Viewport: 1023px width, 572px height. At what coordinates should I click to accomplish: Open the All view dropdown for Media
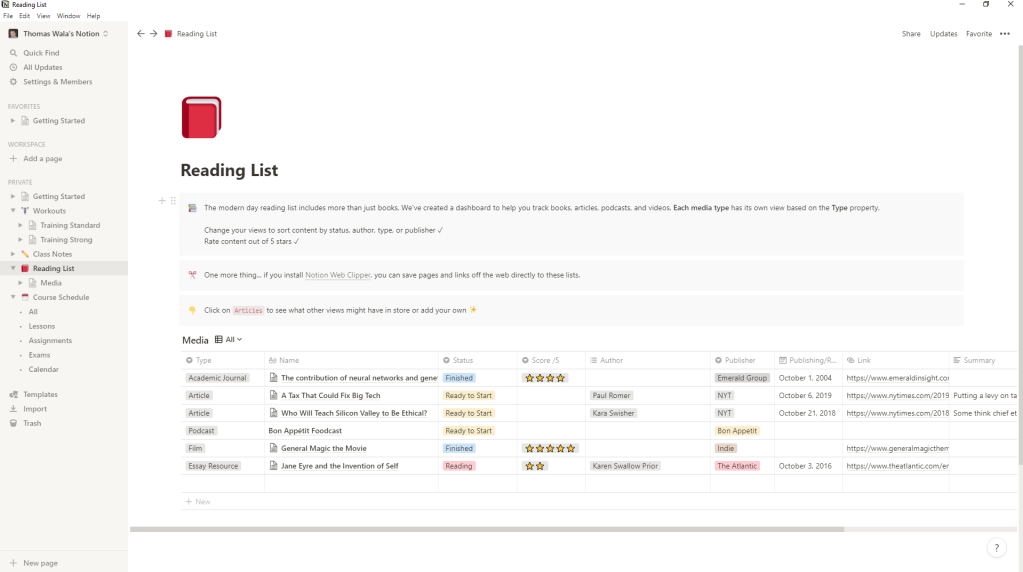coord(229,340)
